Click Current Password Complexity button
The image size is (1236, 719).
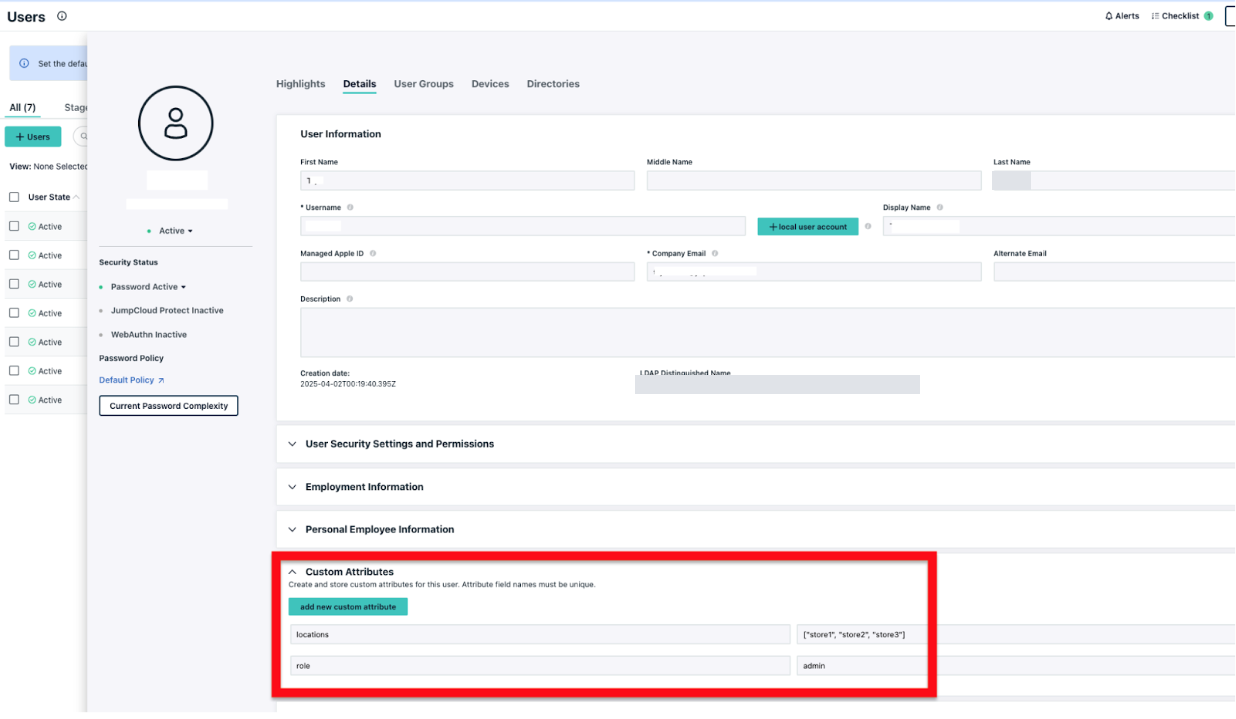coord(168,406)
